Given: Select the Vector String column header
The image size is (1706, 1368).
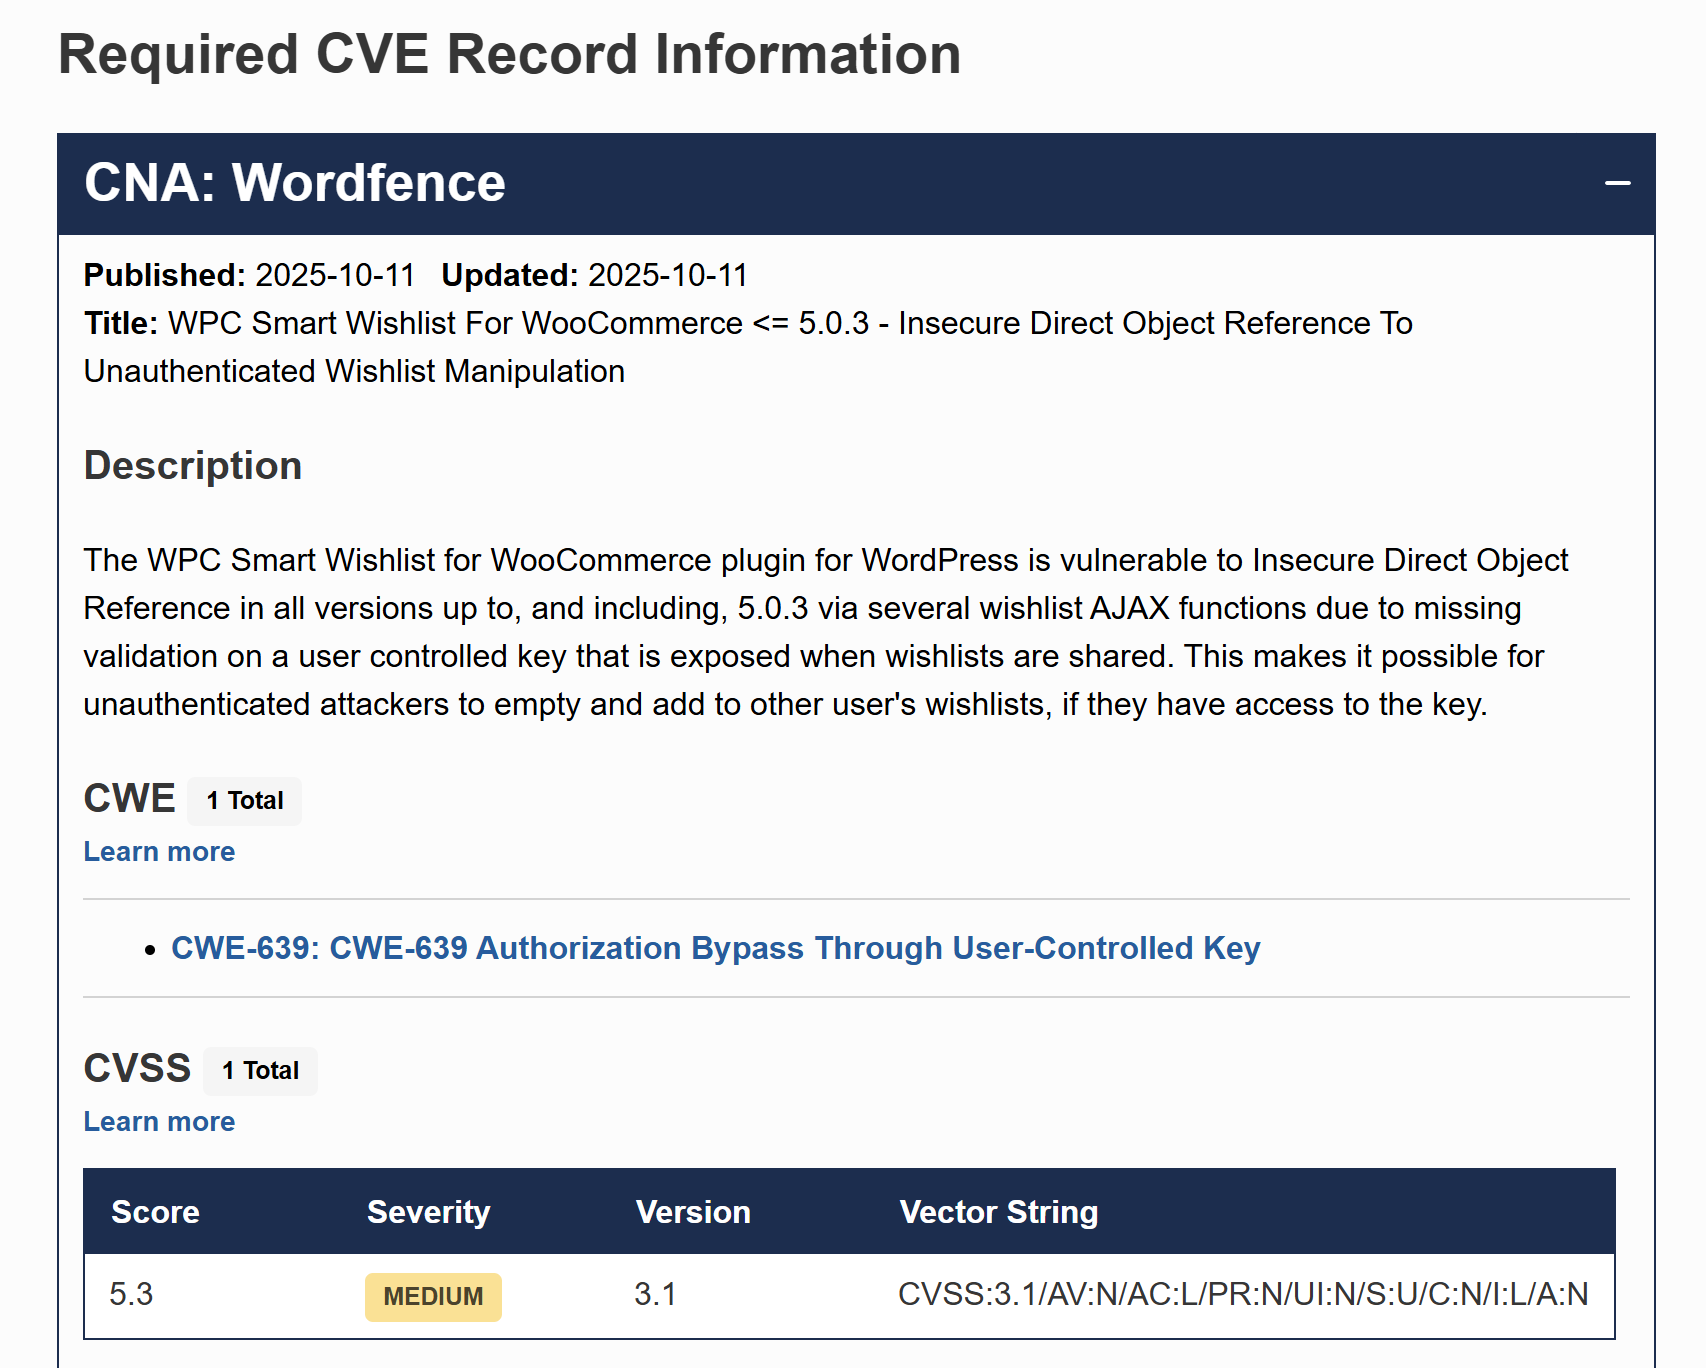Looking at the screenshot, I should (x=998, y=1212).
